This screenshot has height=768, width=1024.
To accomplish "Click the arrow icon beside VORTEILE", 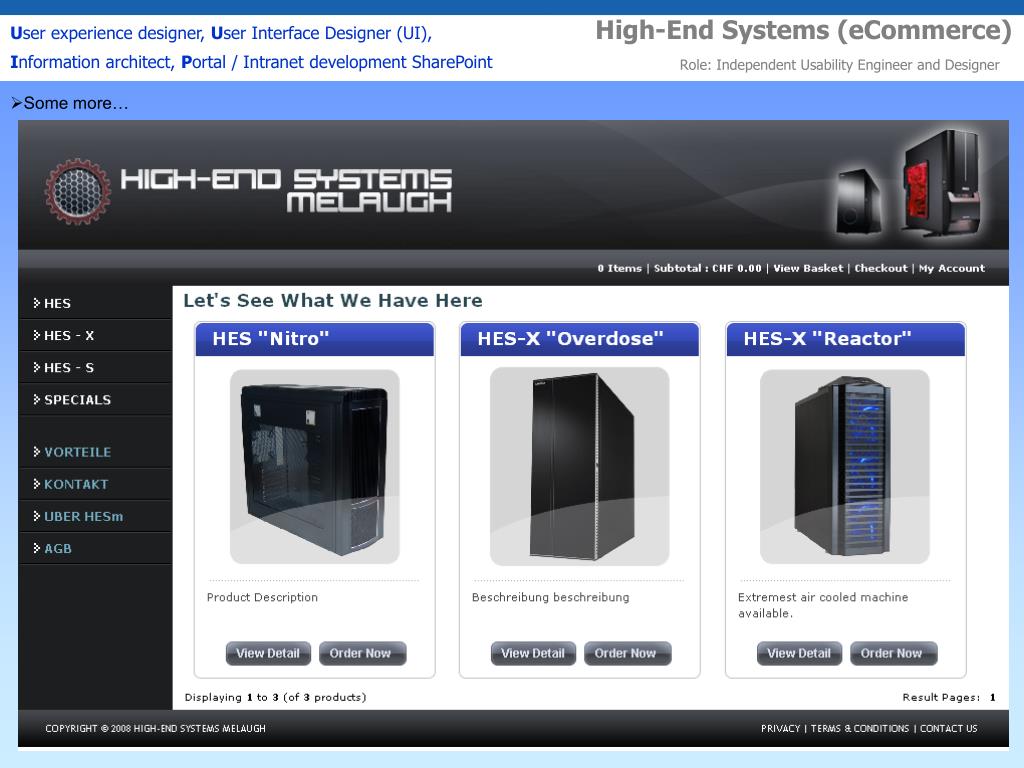I will 37,451.
